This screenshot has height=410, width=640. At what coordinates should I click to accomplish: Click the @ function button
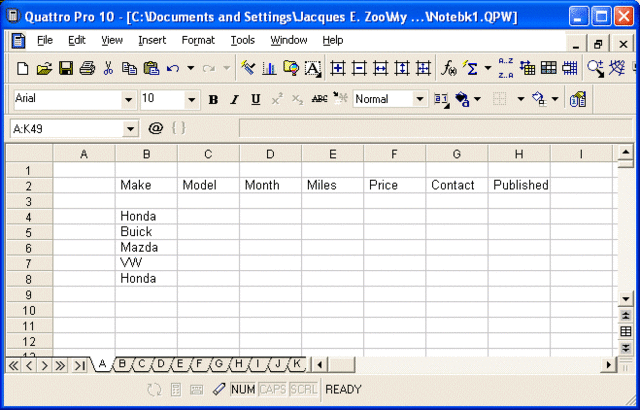pyautogui.click(x=156, y=129)
